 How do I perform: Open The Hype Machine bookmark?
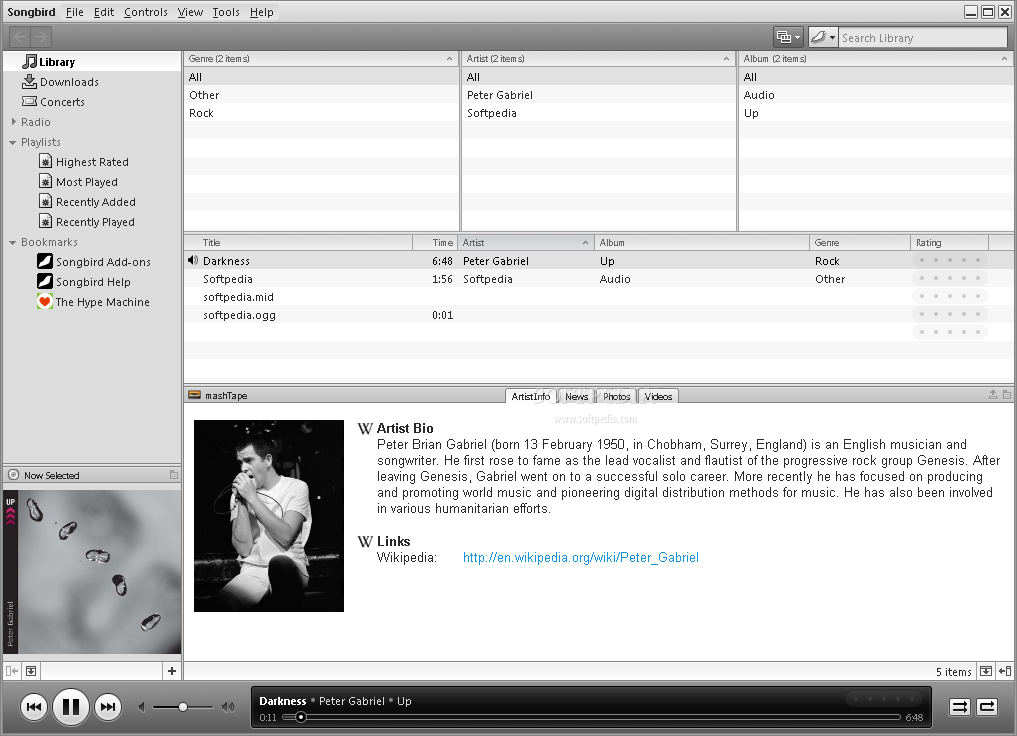pos(93,302)
